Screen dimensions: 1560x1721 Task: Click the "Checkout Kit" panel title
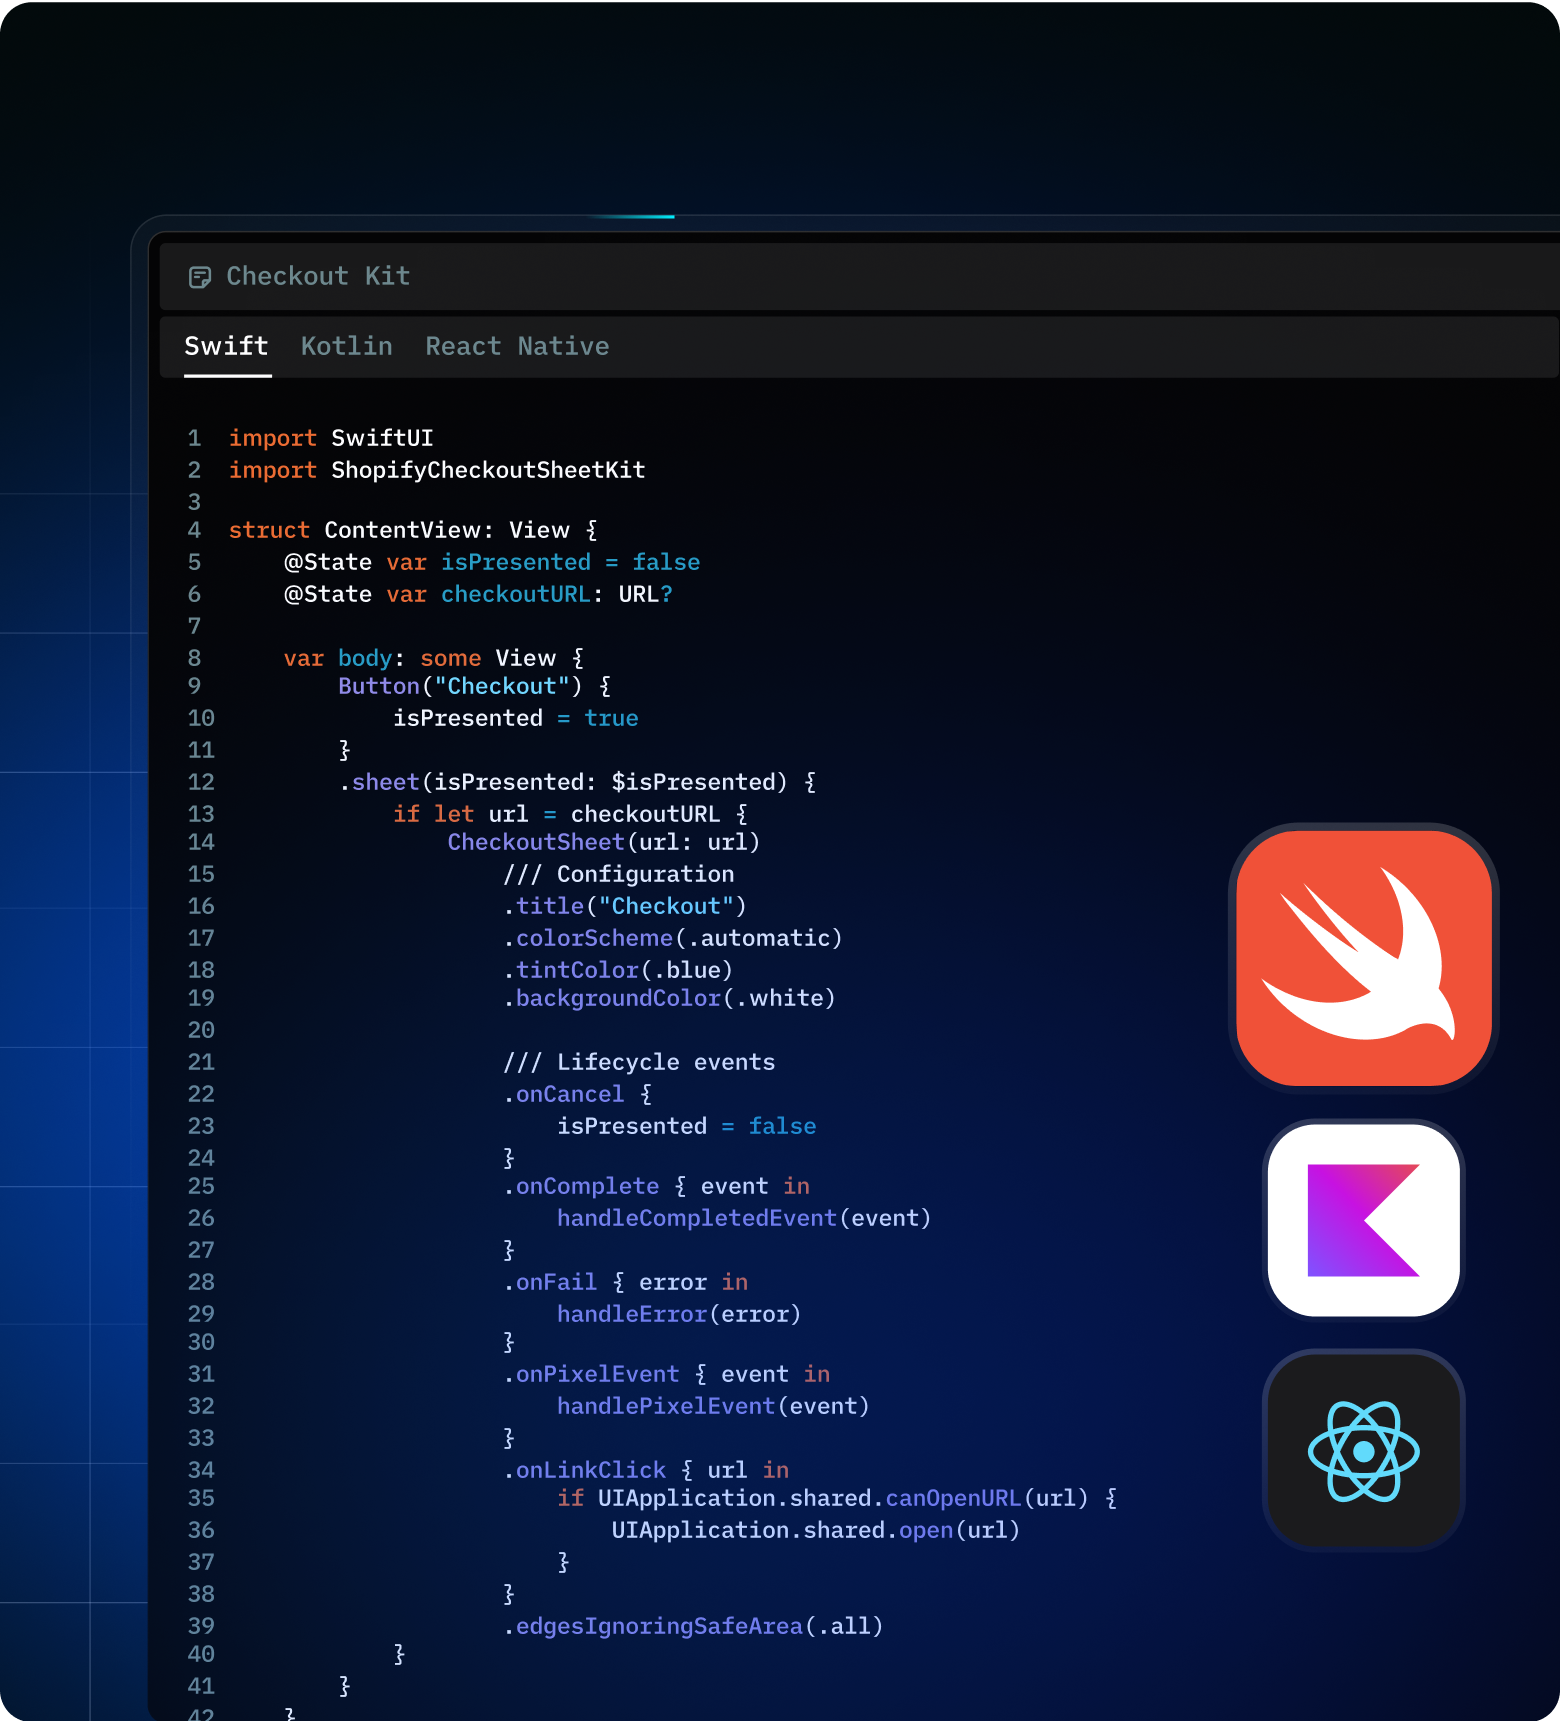pos(318,276)
